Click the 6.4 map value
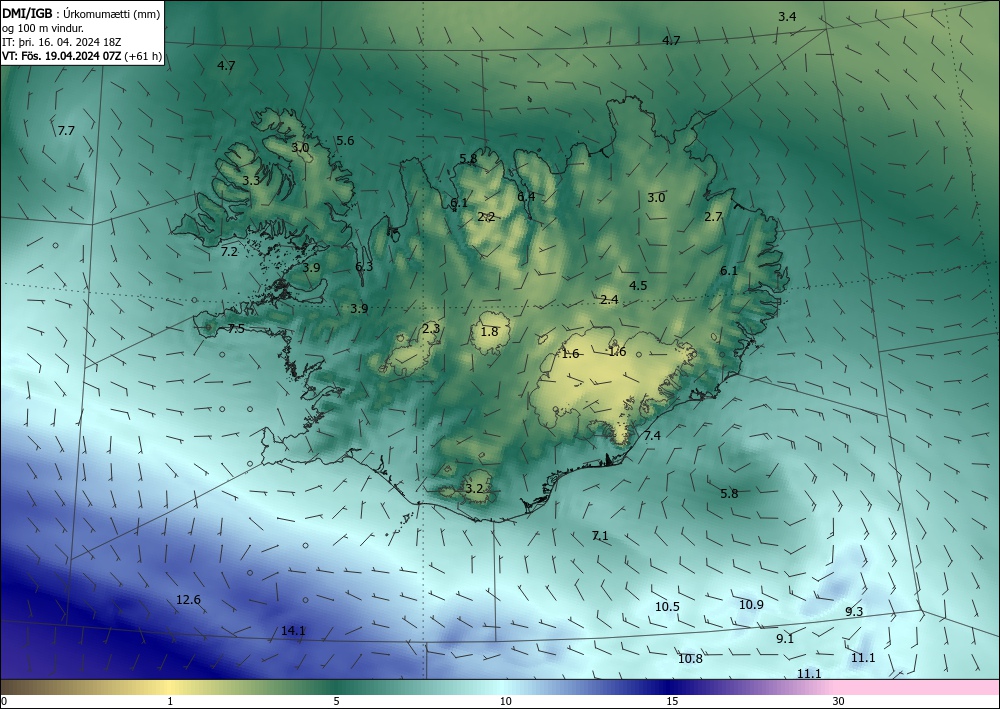Screen dimensions: 1000x709 pyautogui.click(x=526, y=196)
